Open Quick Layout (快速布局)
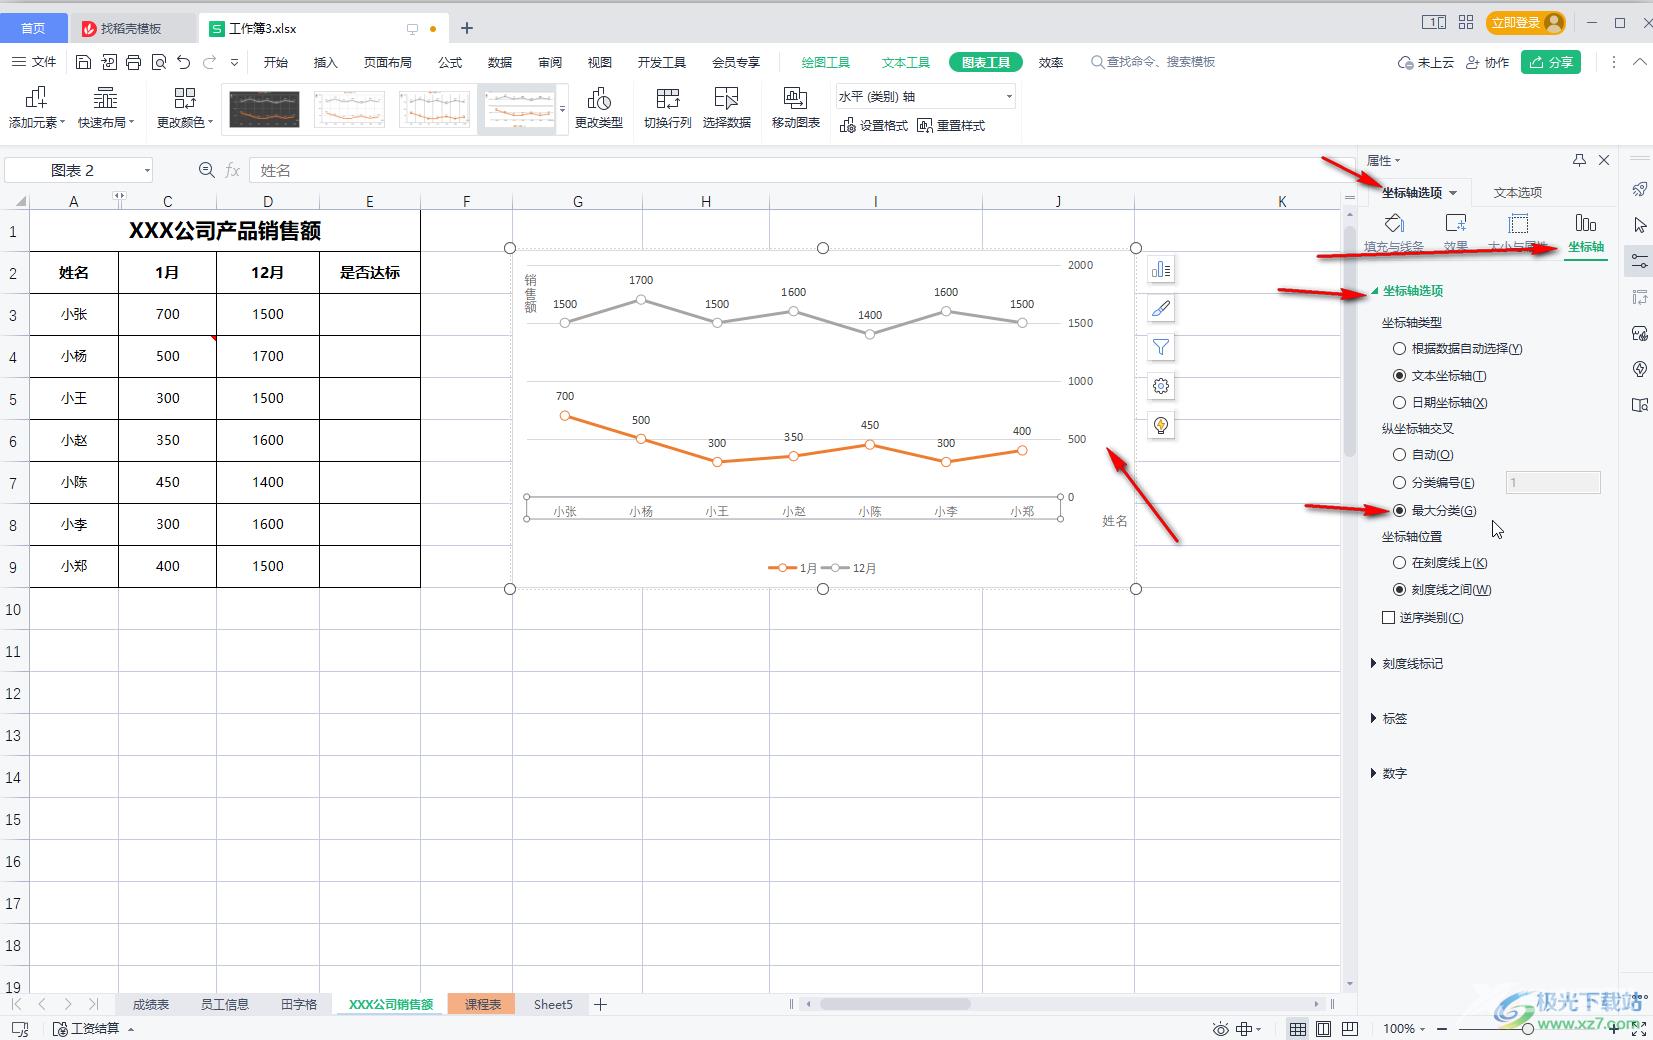Screen dimensions: 1653x1040 (x=105, y=108)
